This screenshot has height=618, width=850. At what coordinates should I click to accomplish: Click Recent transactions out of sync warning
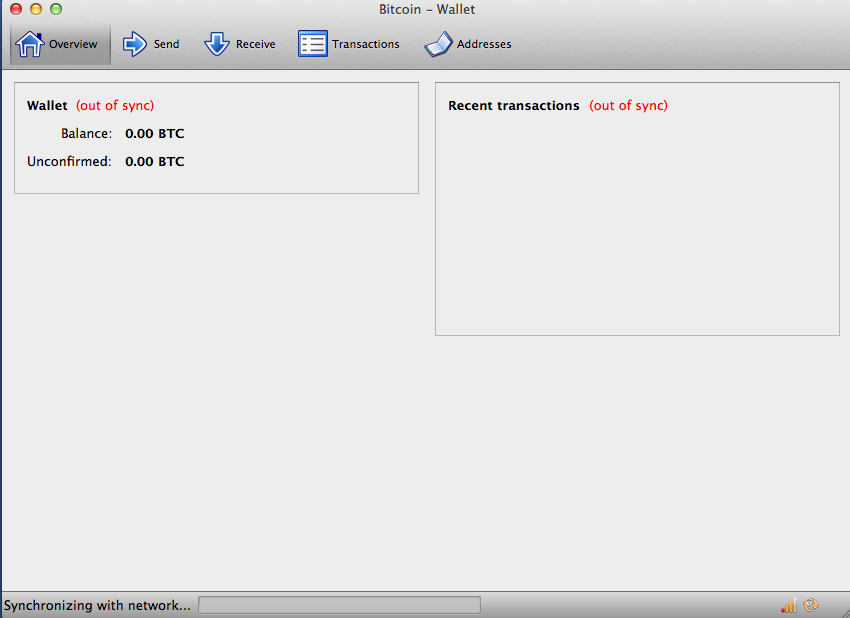[x=628, y=106]
